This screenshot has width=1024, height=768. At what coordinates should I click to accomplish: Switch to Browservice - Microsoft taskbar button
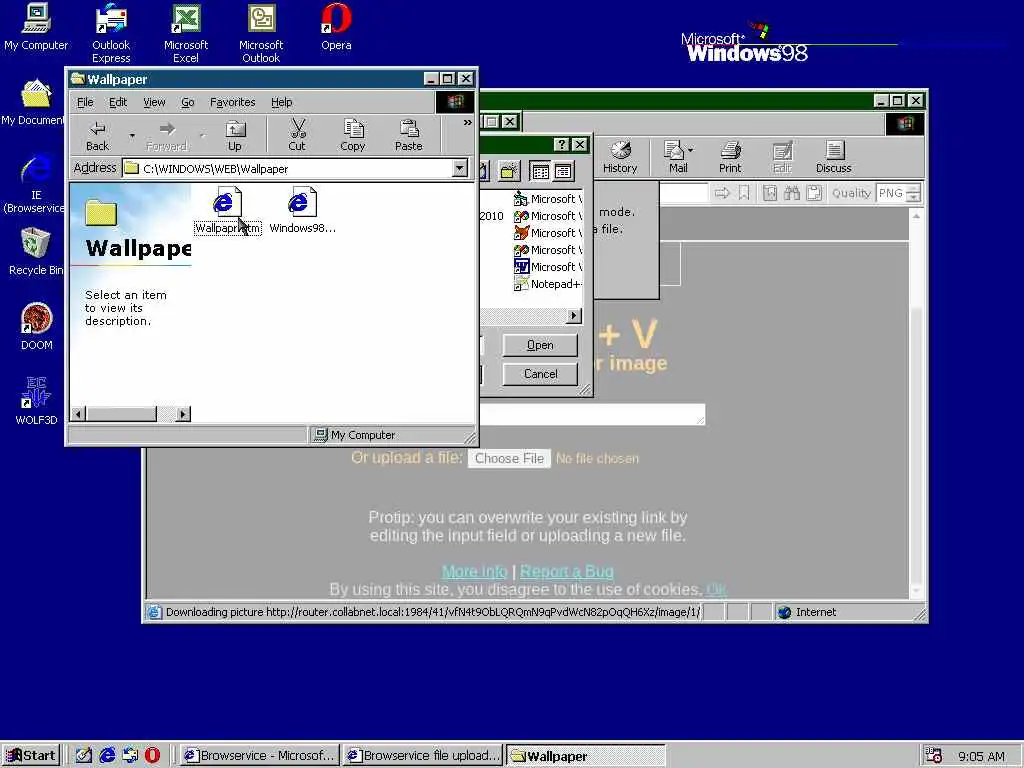[259, 756]
